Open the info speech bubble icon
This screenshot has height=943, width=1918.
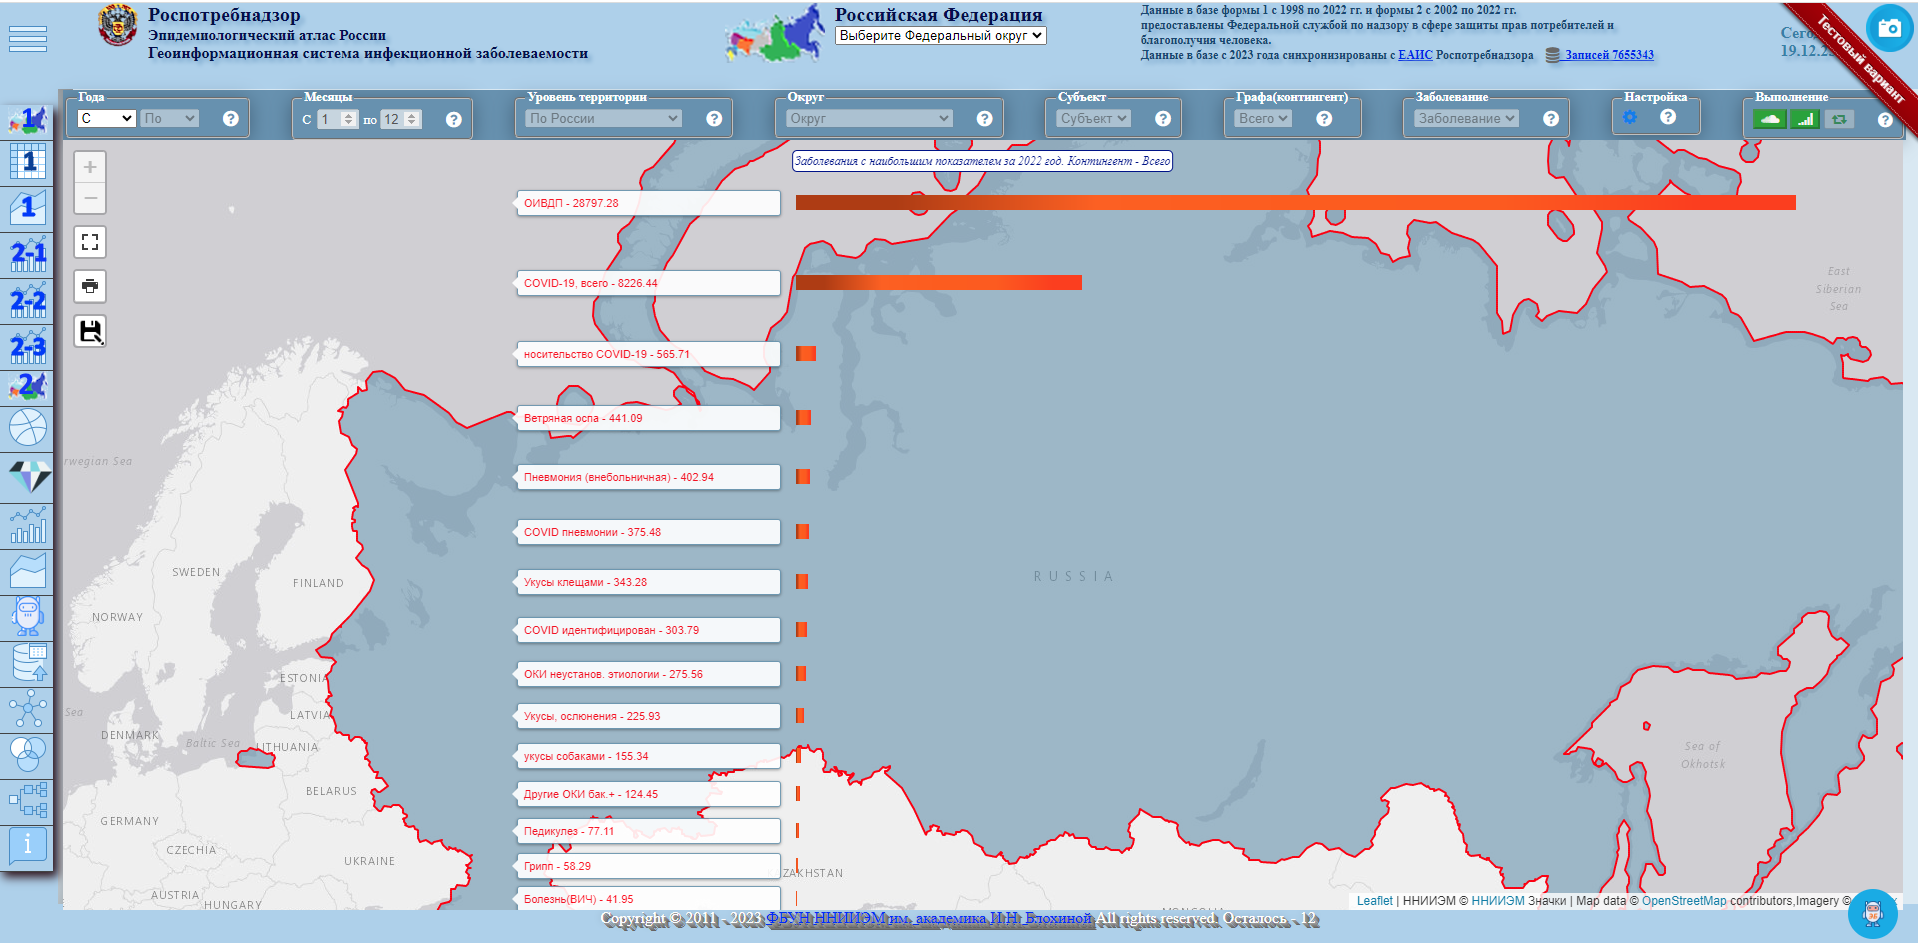pos(28,845)
